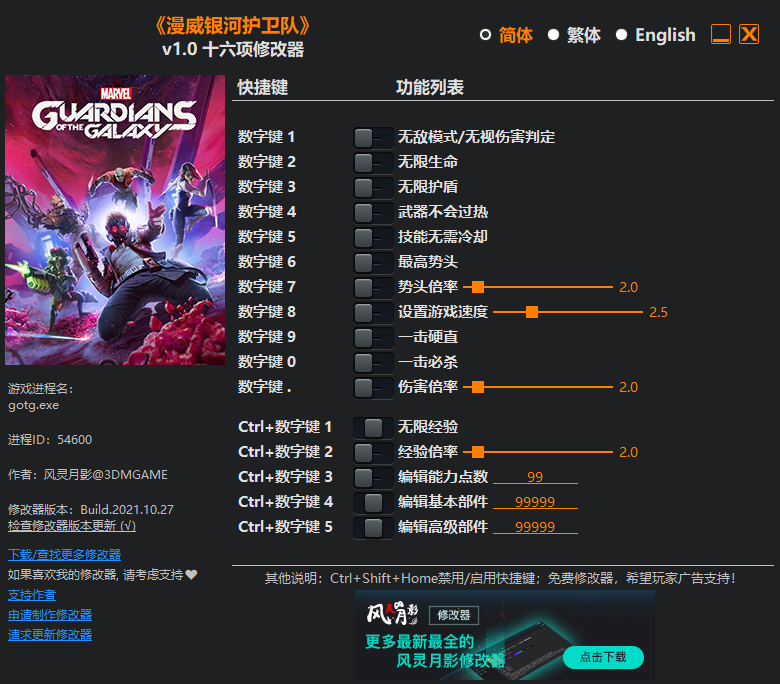Click the 作者: 风灵月影@3DMGAME text
Viewport: 780px width, 684px height.
coord(88,475)
